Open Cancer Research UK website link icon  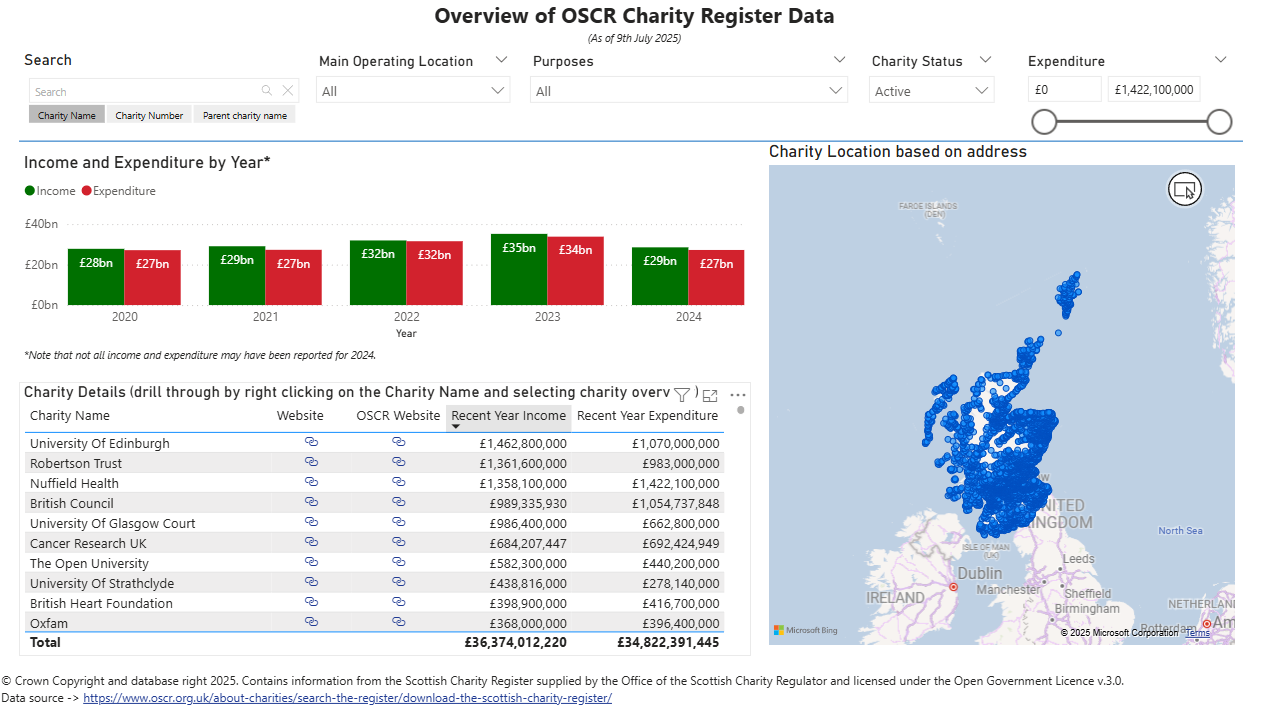[311, 541]
